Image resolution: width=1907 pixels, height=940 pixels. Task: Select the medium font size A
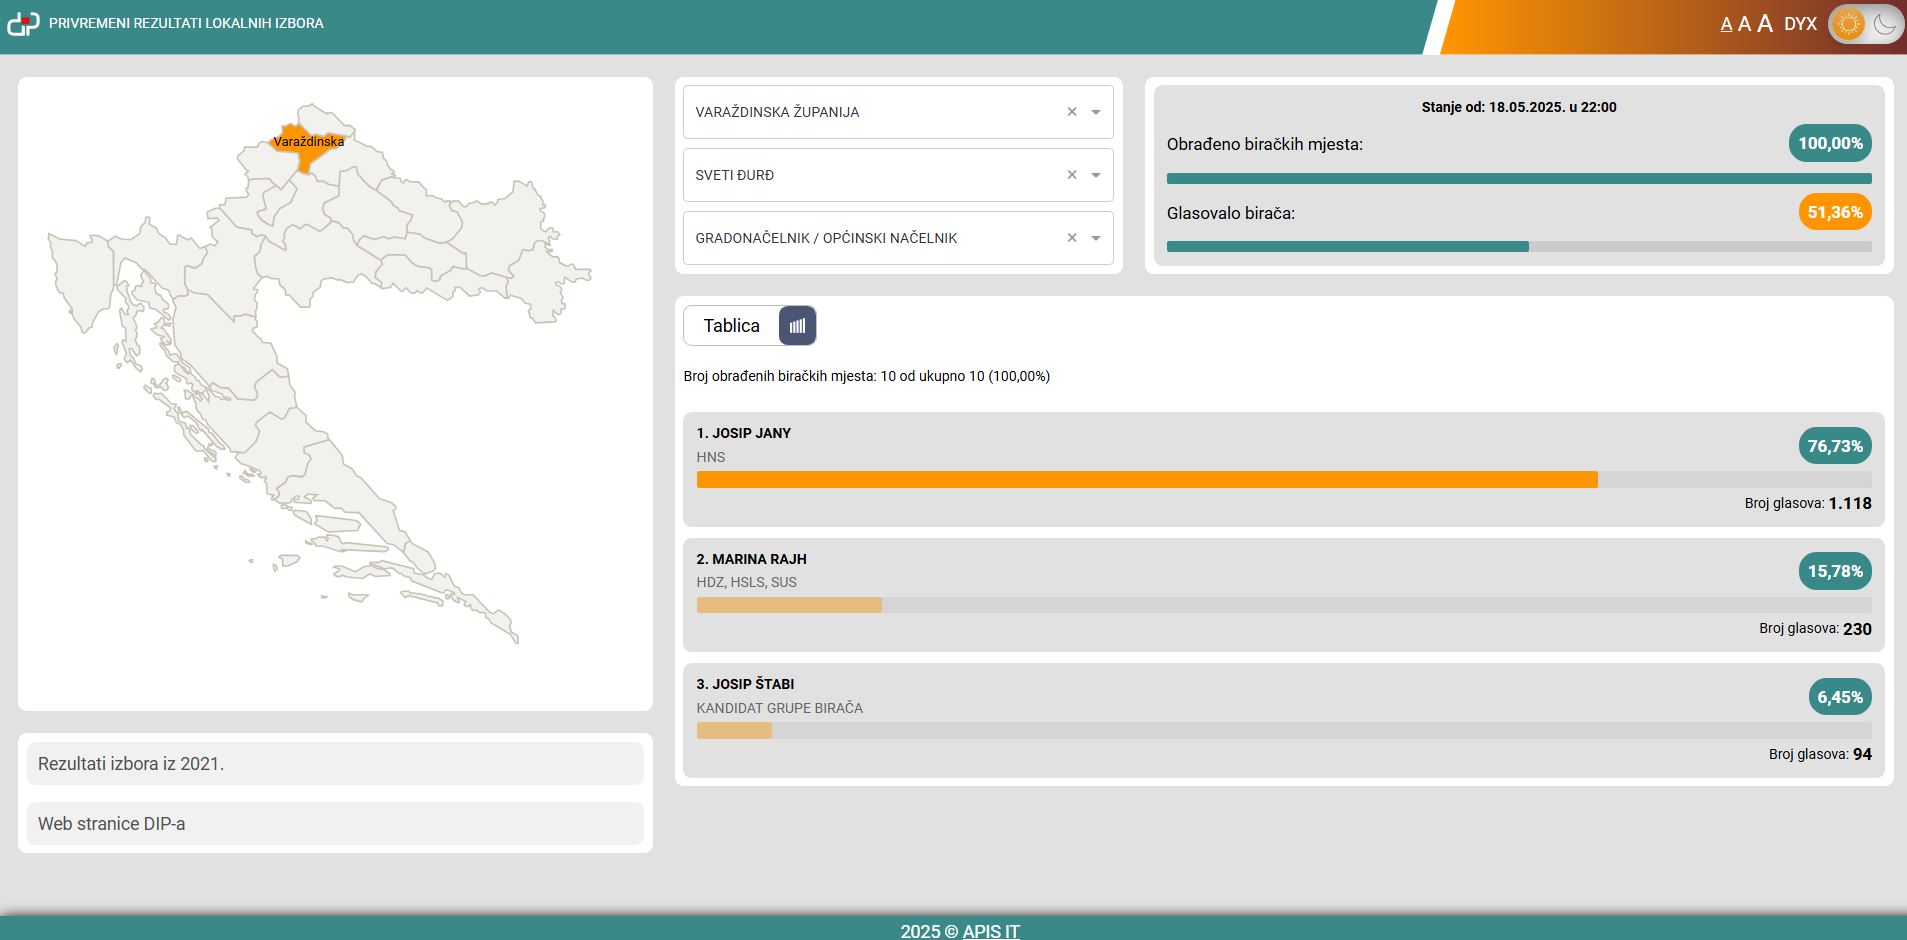[x=1744, y=24]
